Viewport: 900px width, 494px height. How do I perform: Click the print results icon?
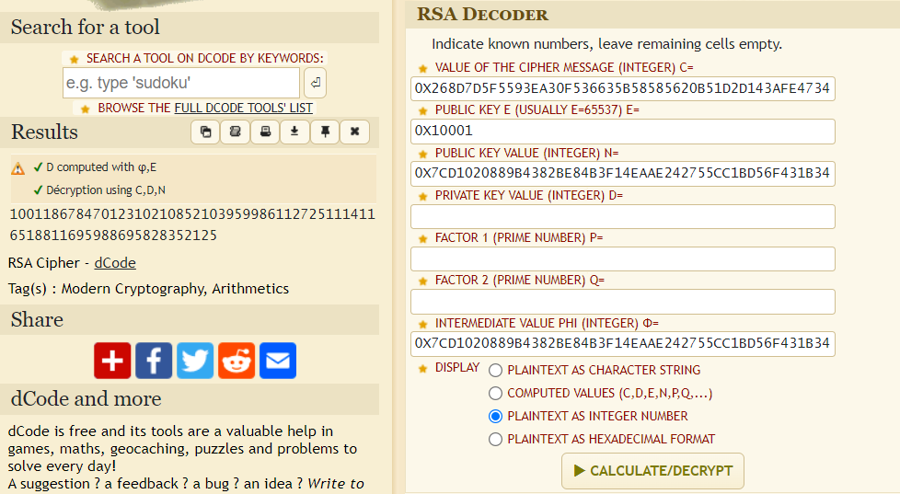pyautogui.click(x=265, y=131)
